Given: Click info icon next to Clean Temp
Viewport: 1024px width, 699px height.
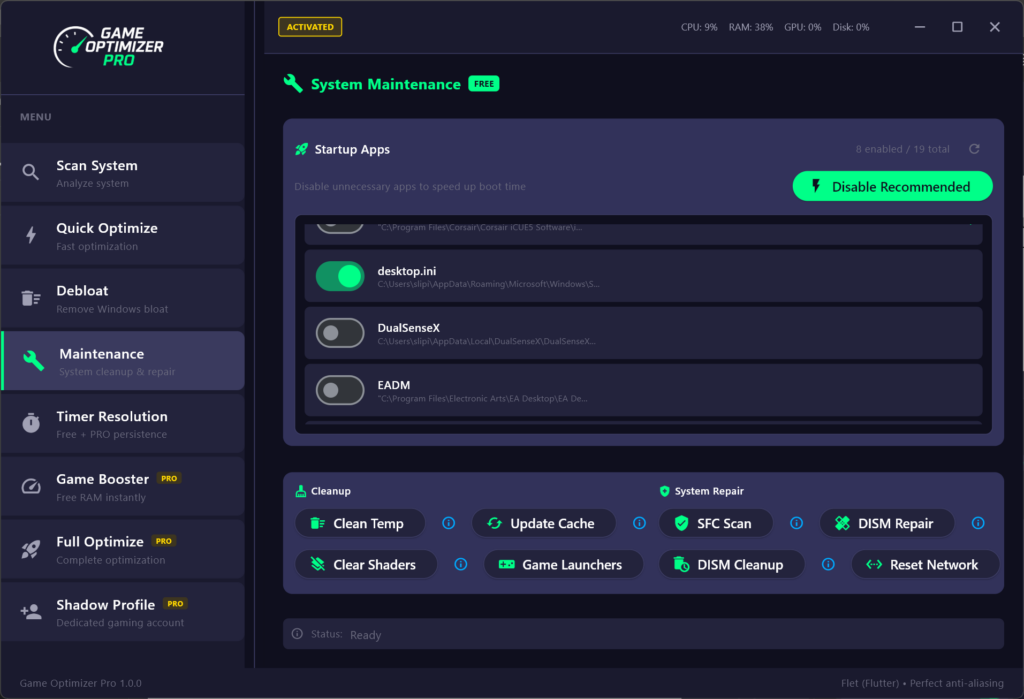Looking at the screenshot, I should [449, 523].
